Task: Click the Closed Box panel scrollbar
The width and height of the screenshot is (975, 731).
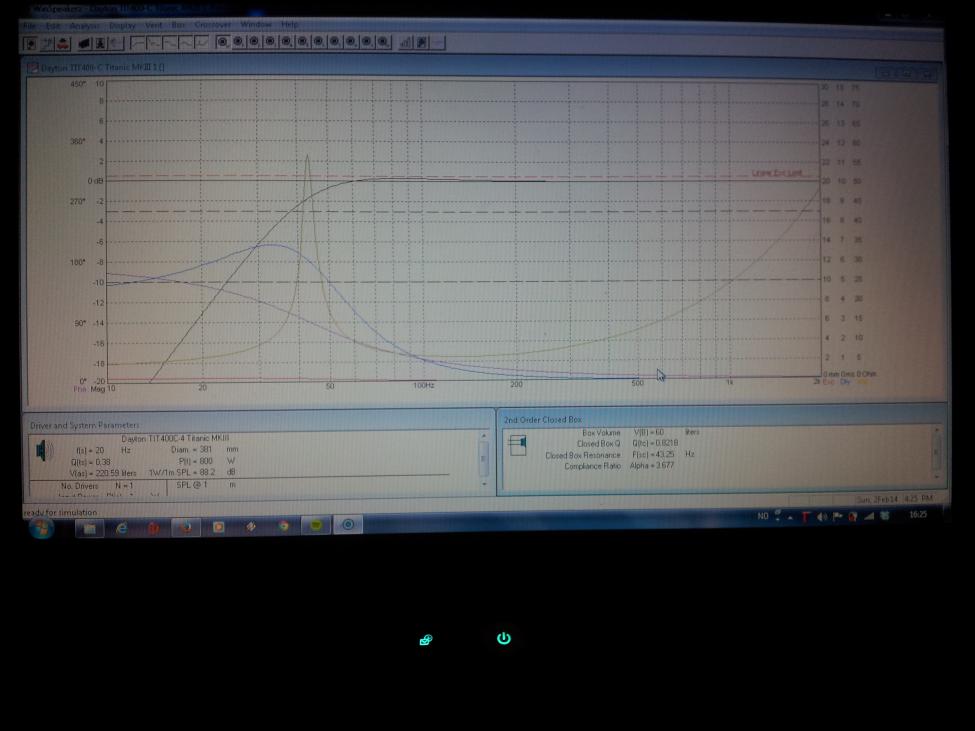Action: (937, 452)
